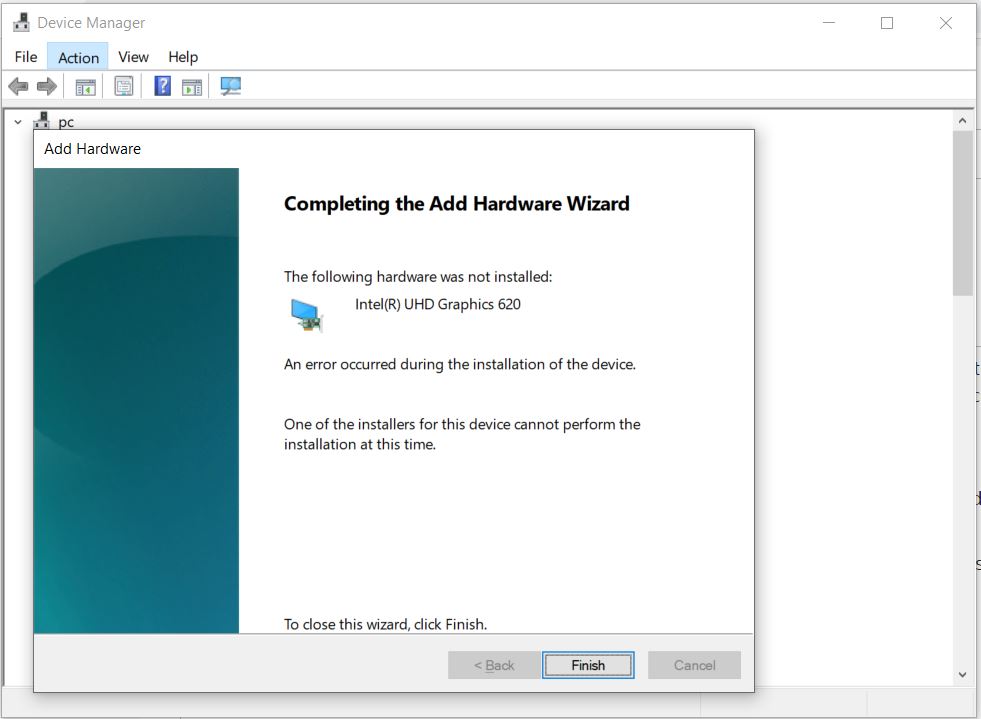
Task: Select the pc computer icon in the tree
Action: [41, 120]
